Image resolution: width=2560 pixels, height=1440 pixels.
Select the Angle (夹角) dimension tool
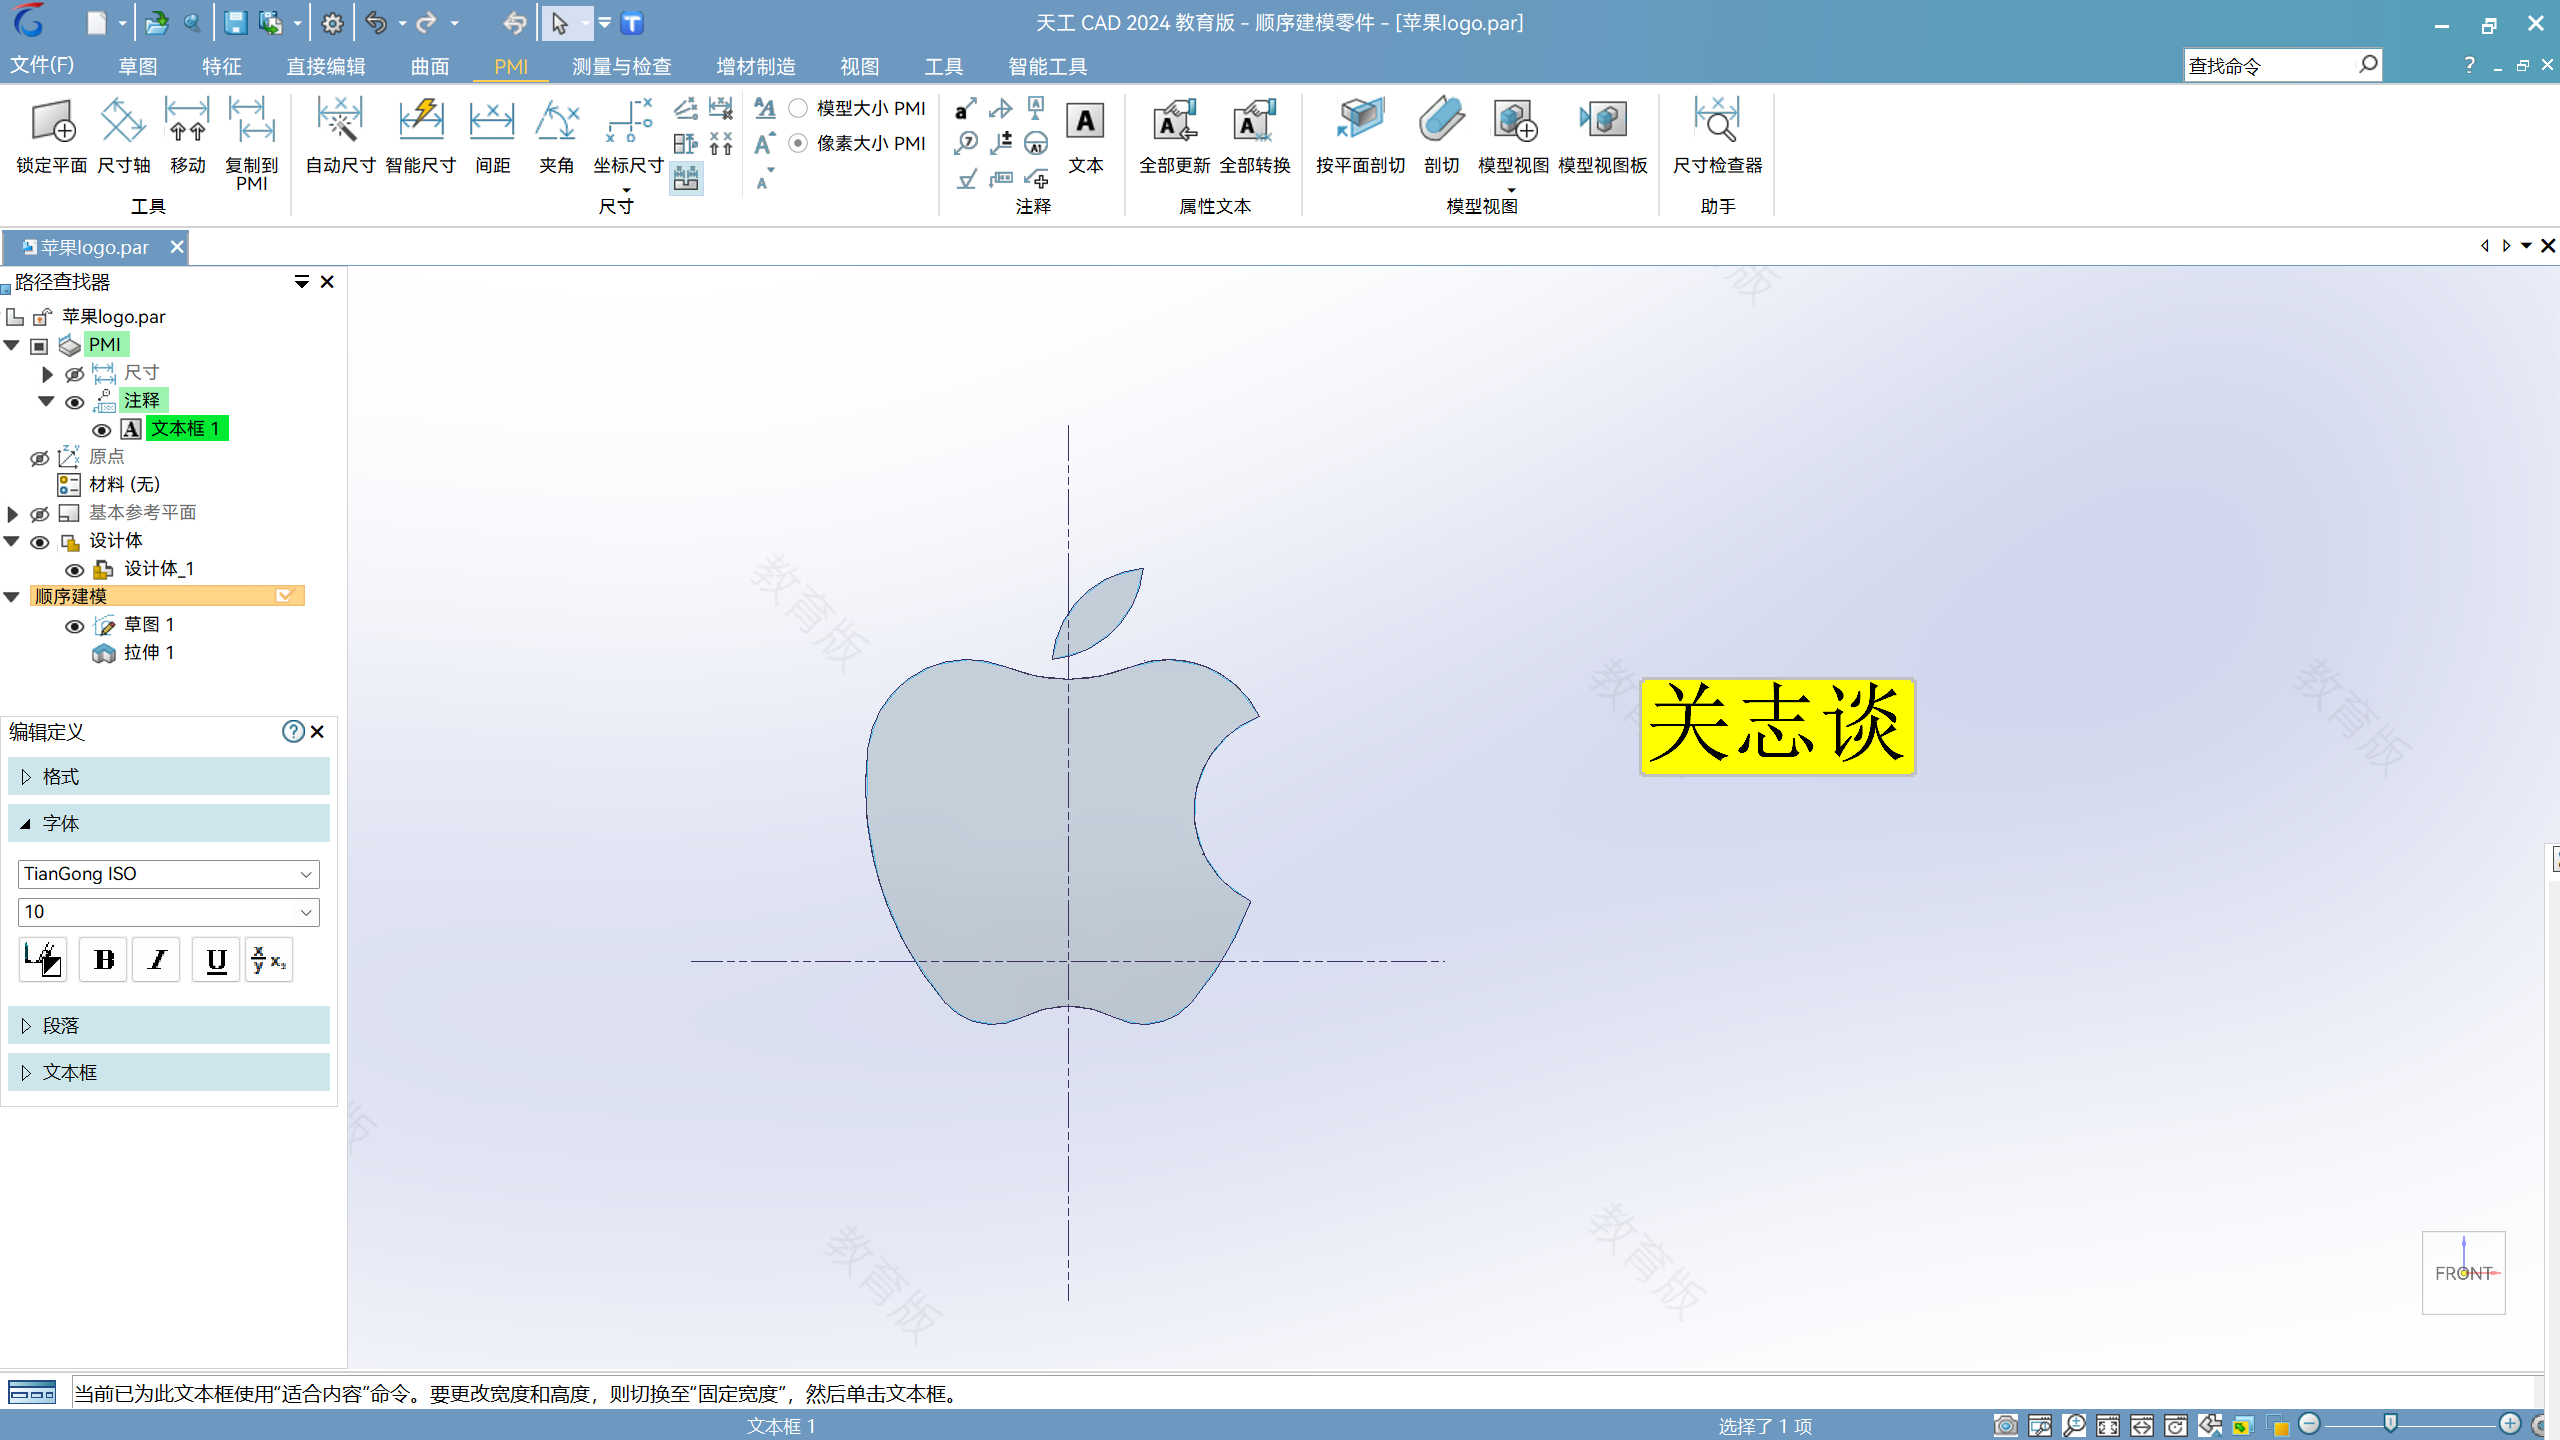556,135
